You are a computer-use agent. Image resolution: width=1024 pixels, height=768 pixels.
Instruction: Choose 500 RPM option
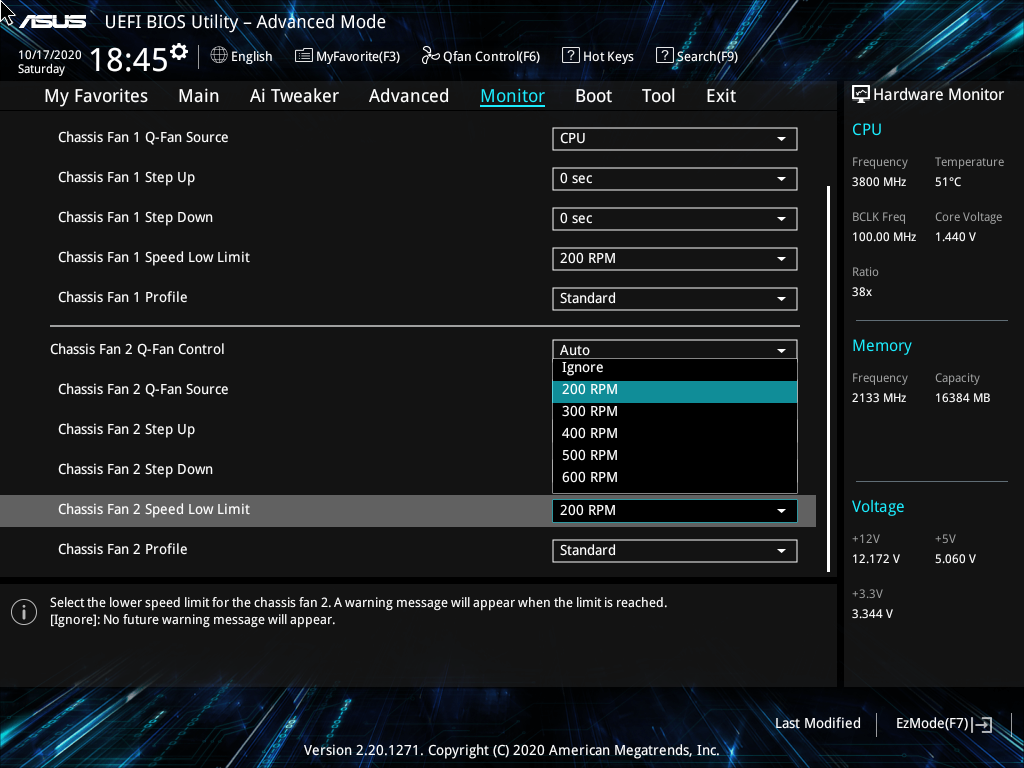(675, 455)
